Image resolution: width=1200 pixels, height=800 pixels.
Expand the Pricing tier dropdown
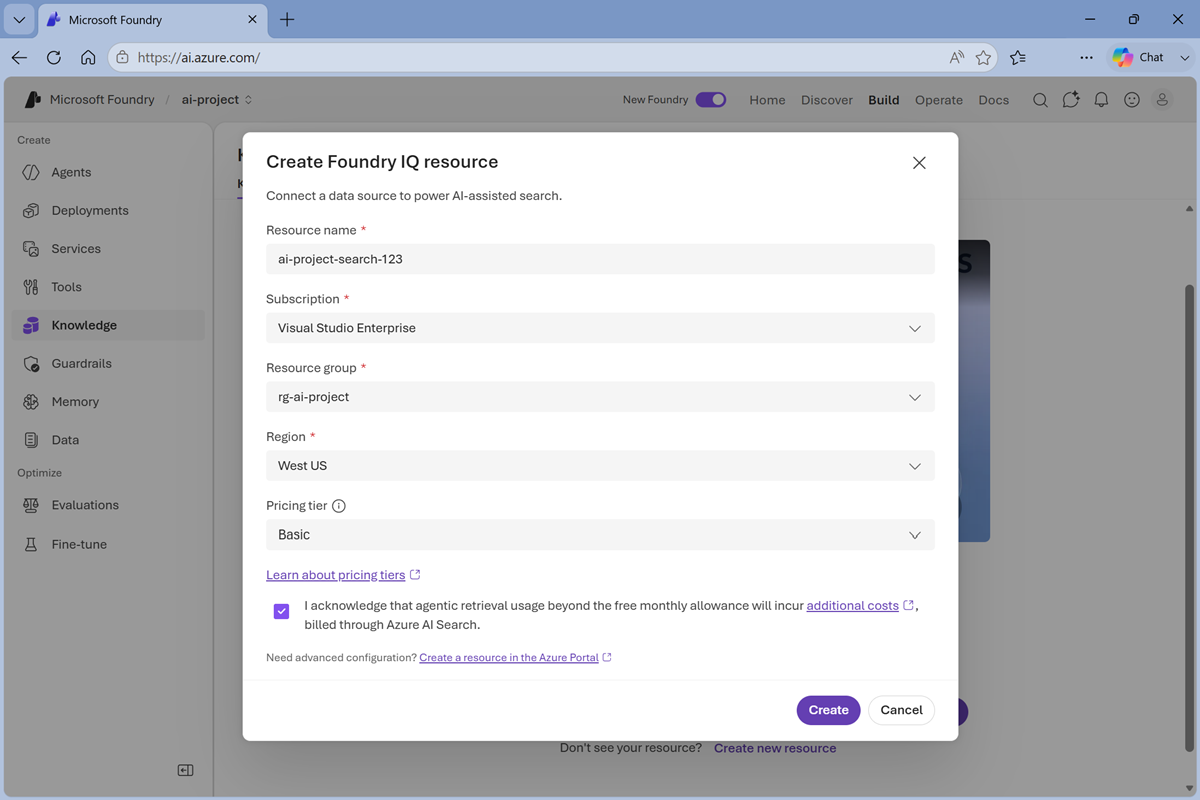(x=600, y=535)
